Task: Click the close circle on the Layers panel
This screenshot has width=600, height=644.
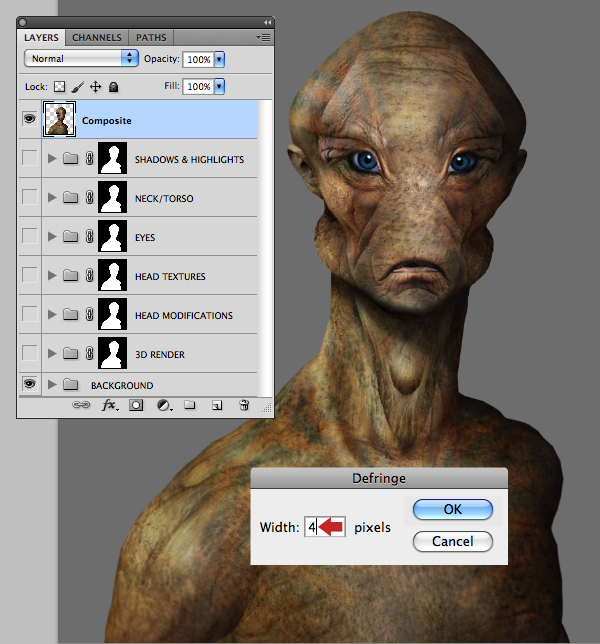Action: (23, 22)
